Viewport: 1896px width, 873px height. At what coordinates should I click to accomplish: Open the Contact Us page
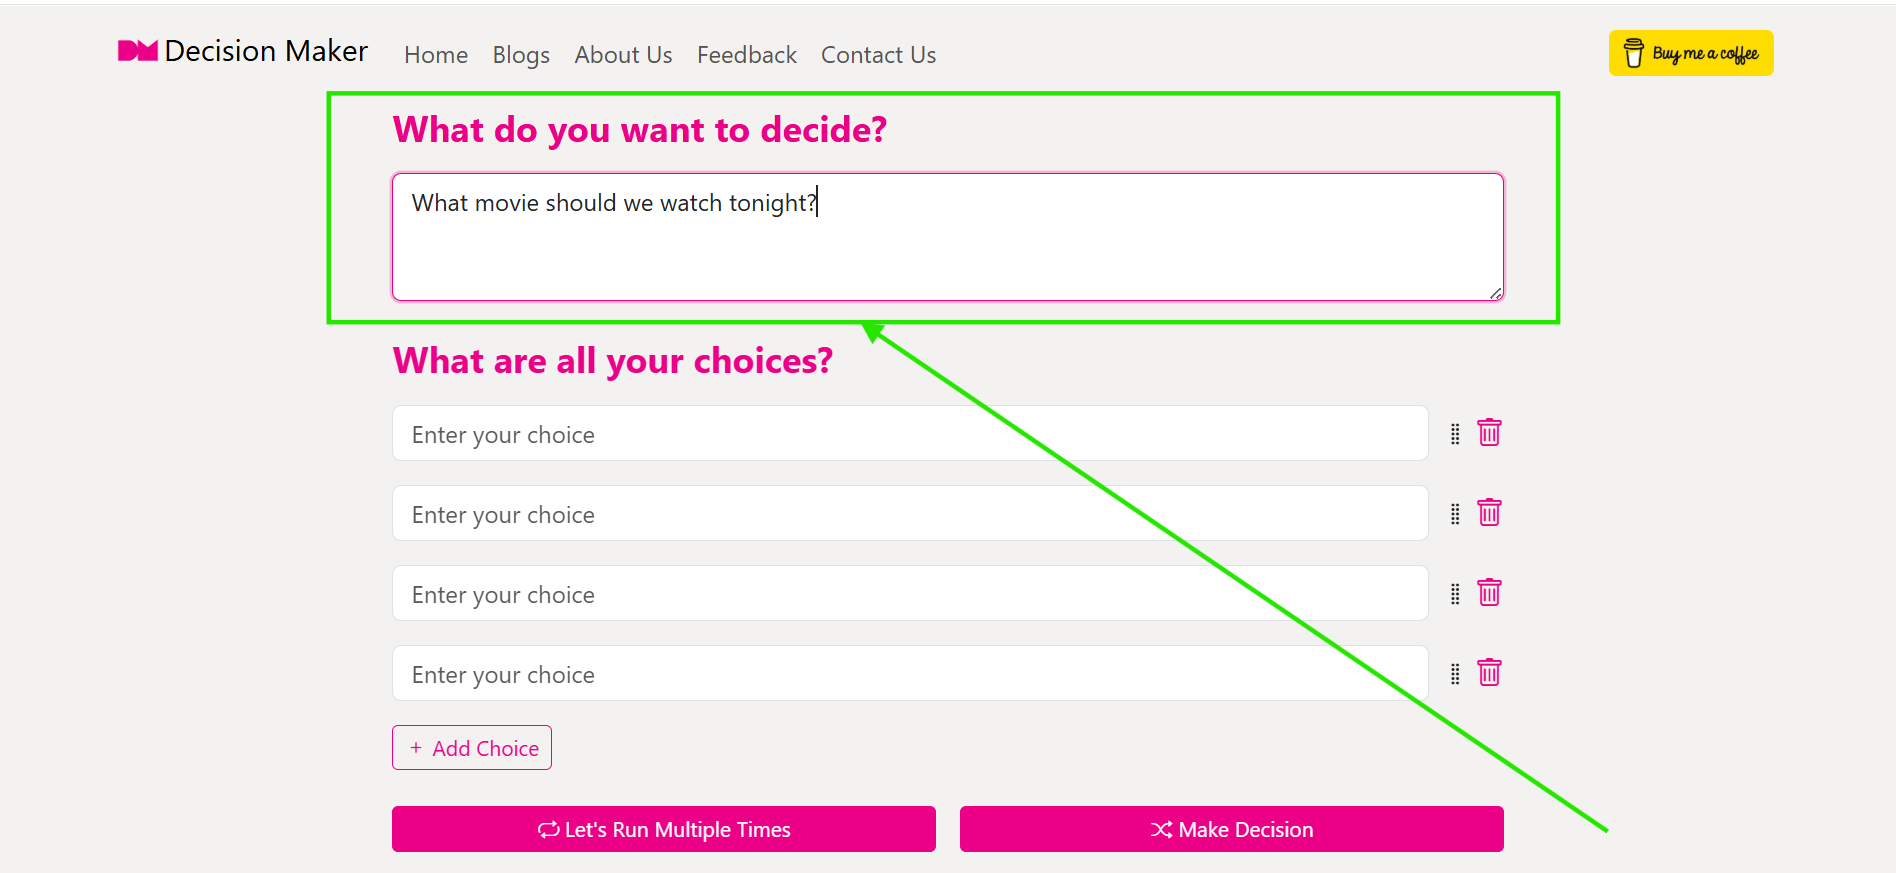pyautogui.click(x=878, y=55)
